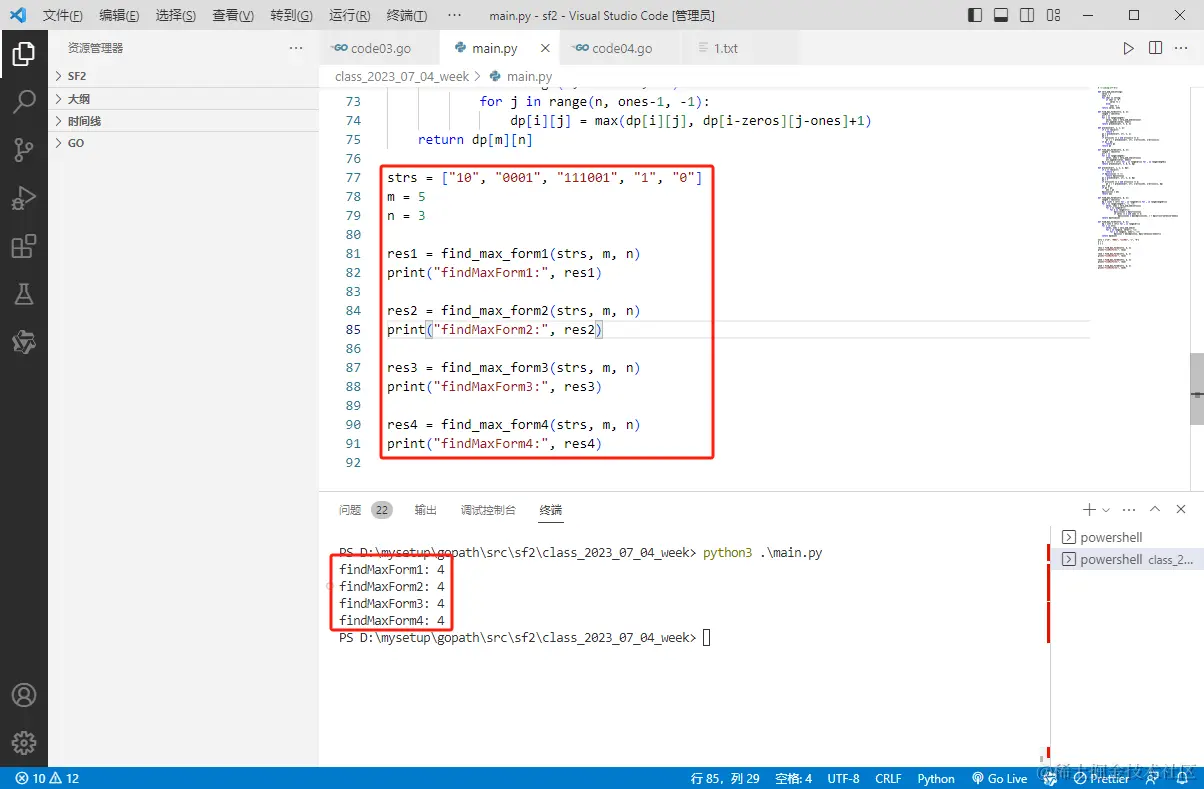Split the editor to the right

[1155, 48]
